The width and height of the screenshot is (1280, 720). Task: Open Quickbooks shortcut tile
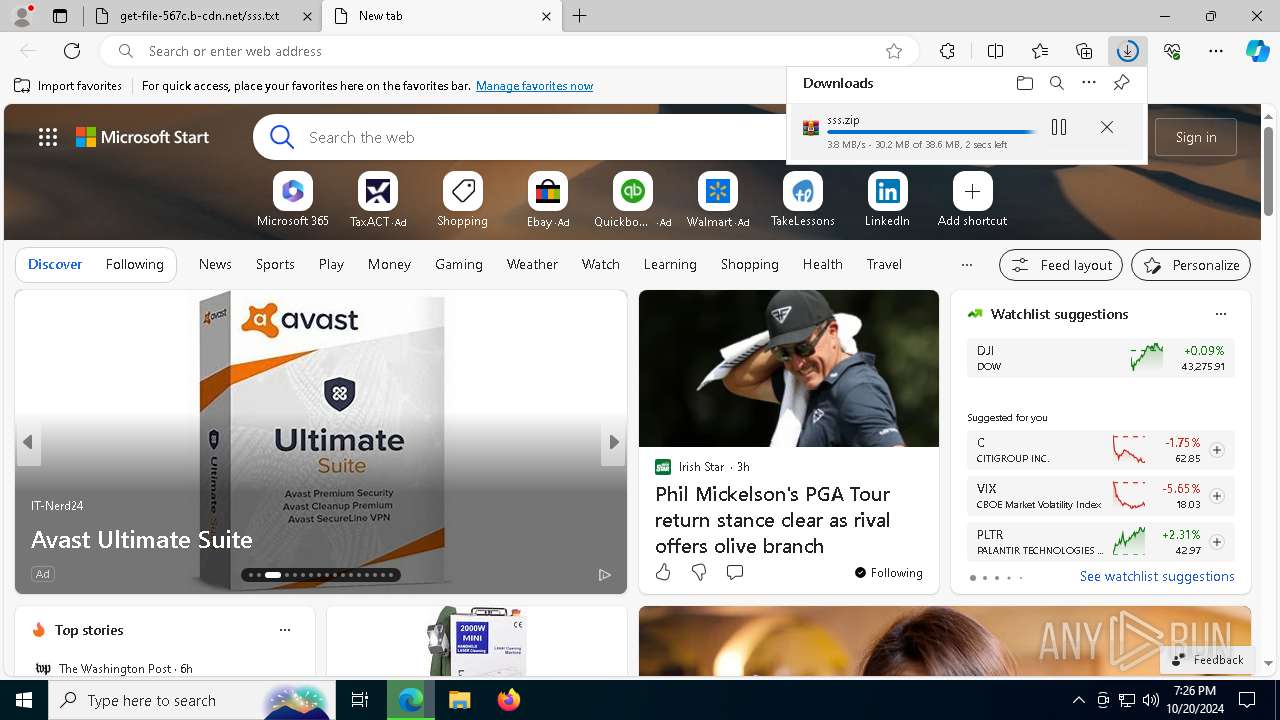coord(632,200)
